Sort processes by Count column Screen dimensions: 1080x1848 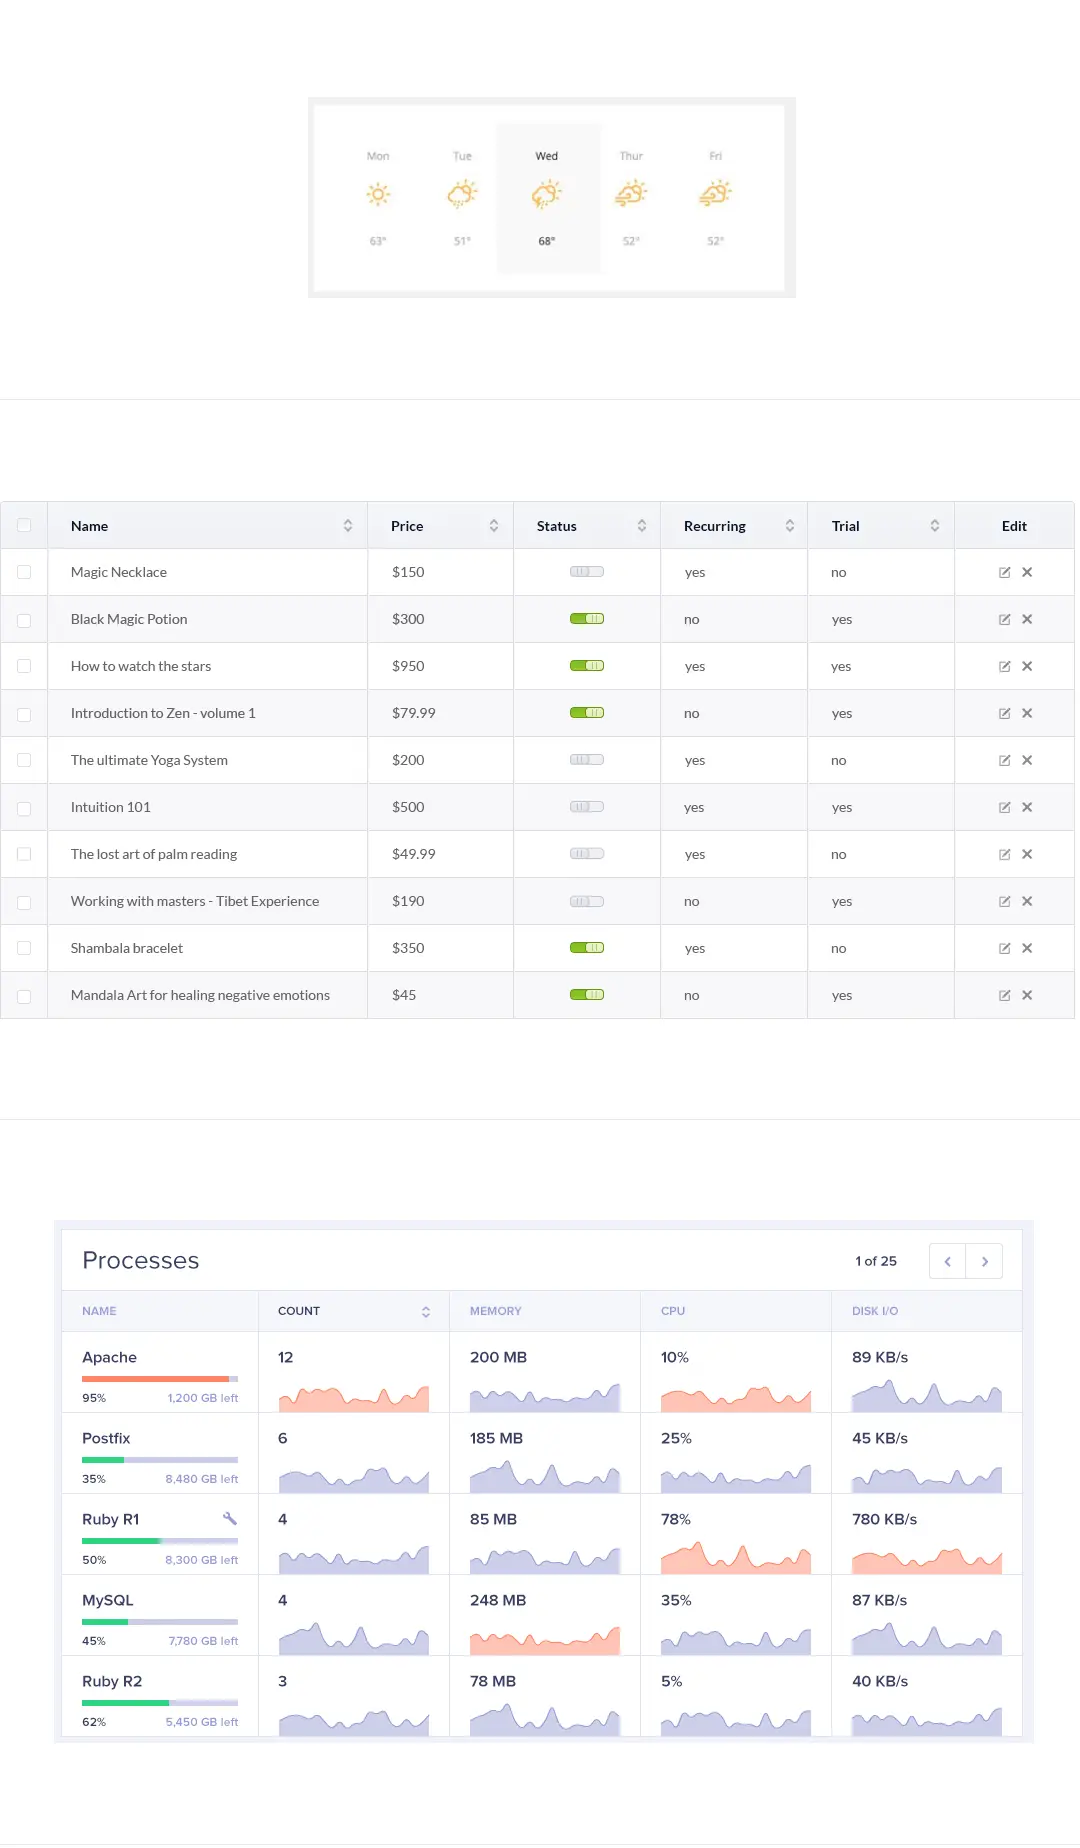tap(426, 1312)
